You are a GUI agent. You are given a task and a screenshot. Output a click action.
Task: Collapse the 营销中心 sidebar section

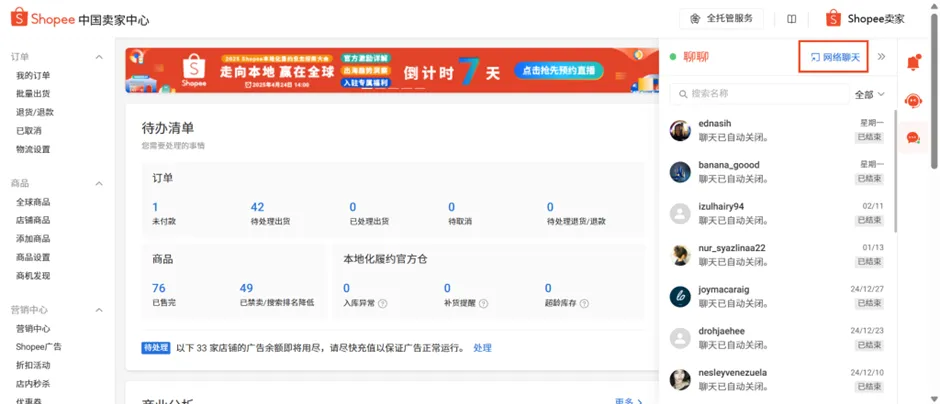[x=100, y=310]
